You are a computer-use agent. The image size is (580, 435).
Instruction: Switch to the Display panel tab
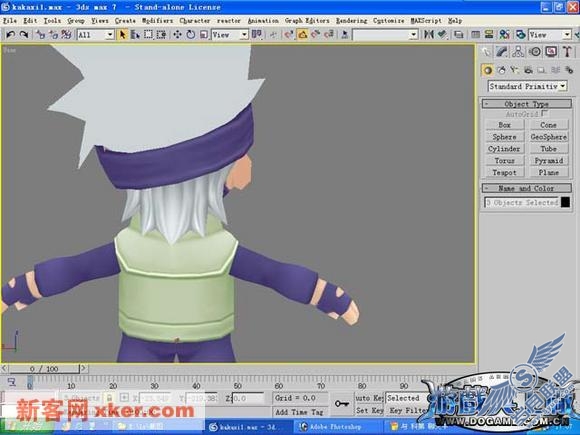point(551,51)
